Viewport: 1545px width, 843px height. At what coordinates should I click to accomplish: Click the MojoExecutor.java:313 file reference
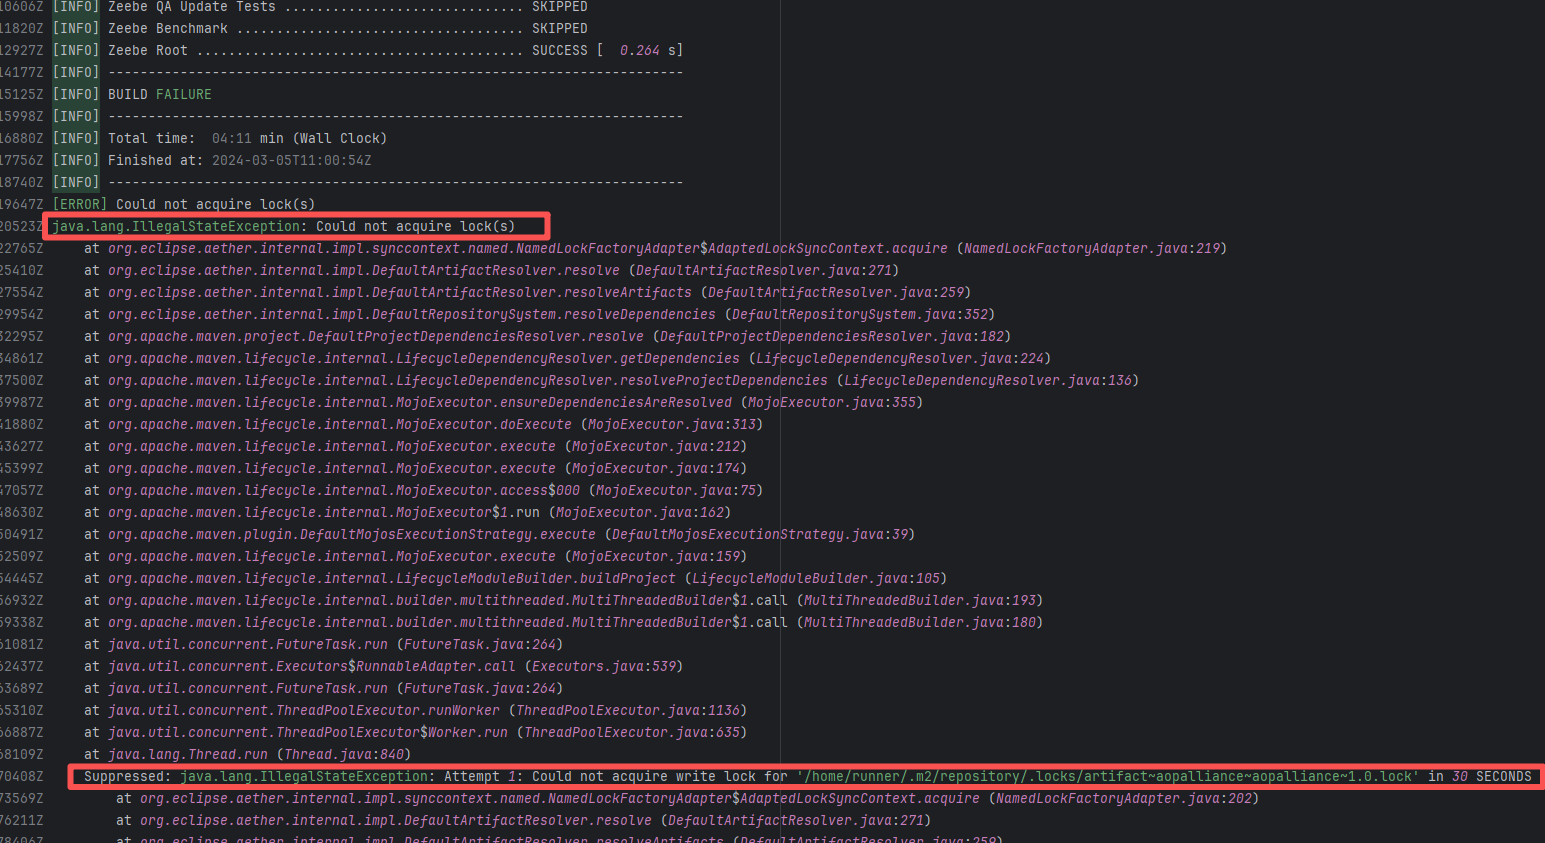(672, 425)
